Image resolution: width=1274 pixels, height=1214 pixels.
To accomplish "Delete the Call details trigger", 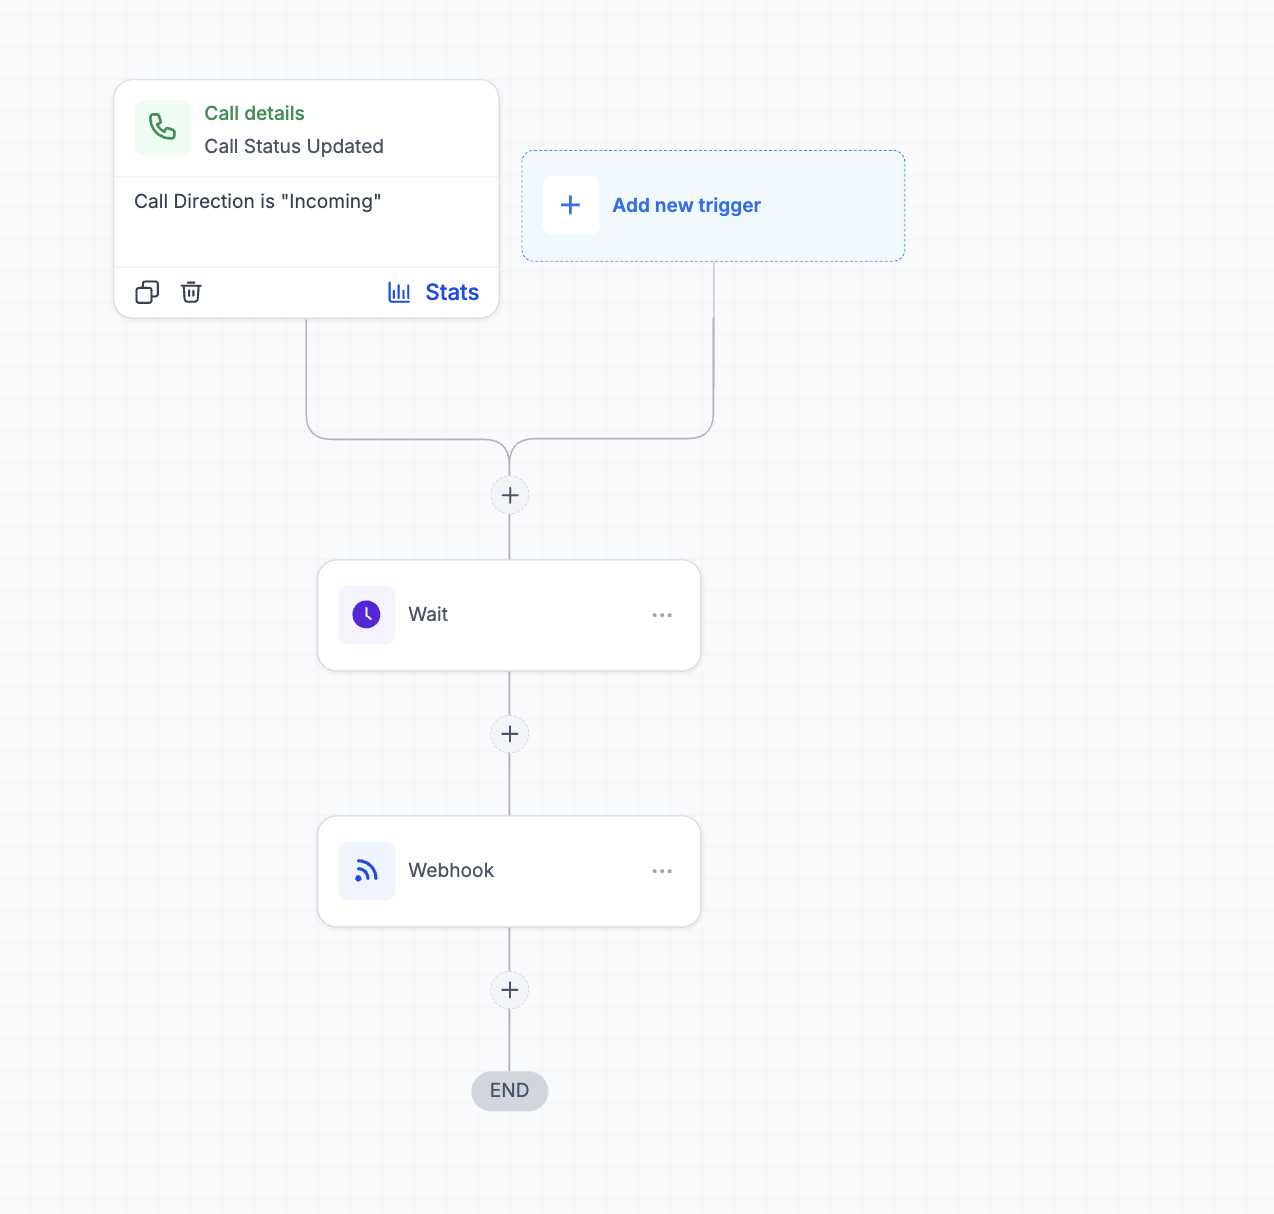I will coord(191,292).
